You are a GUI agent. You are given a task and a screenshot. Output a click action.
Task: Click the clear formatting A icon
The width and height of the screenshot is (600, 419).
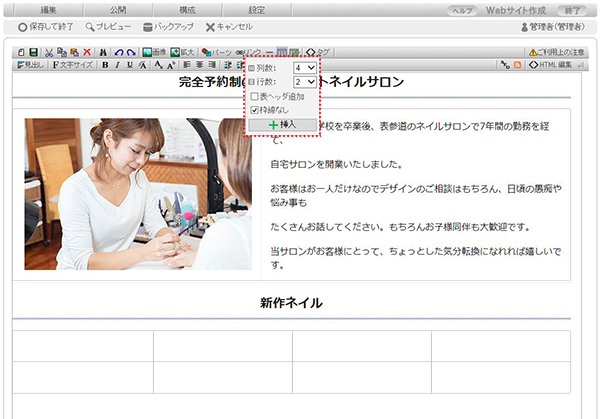pos(142,65)
